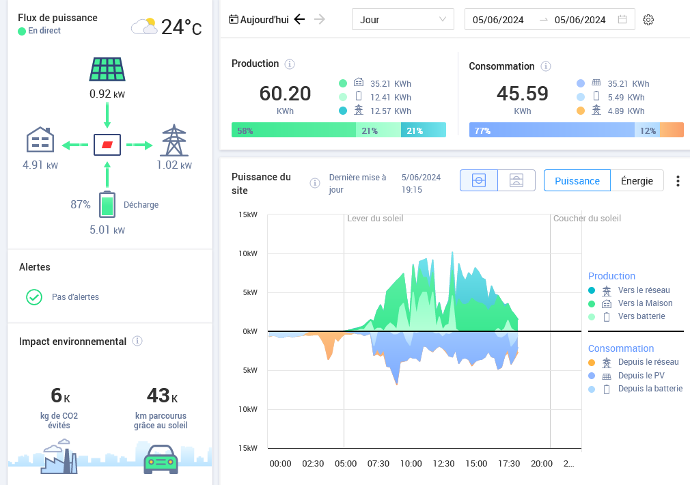The image size is (690, 485).
Task: Toggle Depuis le réseau legend series
Action: pyautogui.click(x=634, y=362)
